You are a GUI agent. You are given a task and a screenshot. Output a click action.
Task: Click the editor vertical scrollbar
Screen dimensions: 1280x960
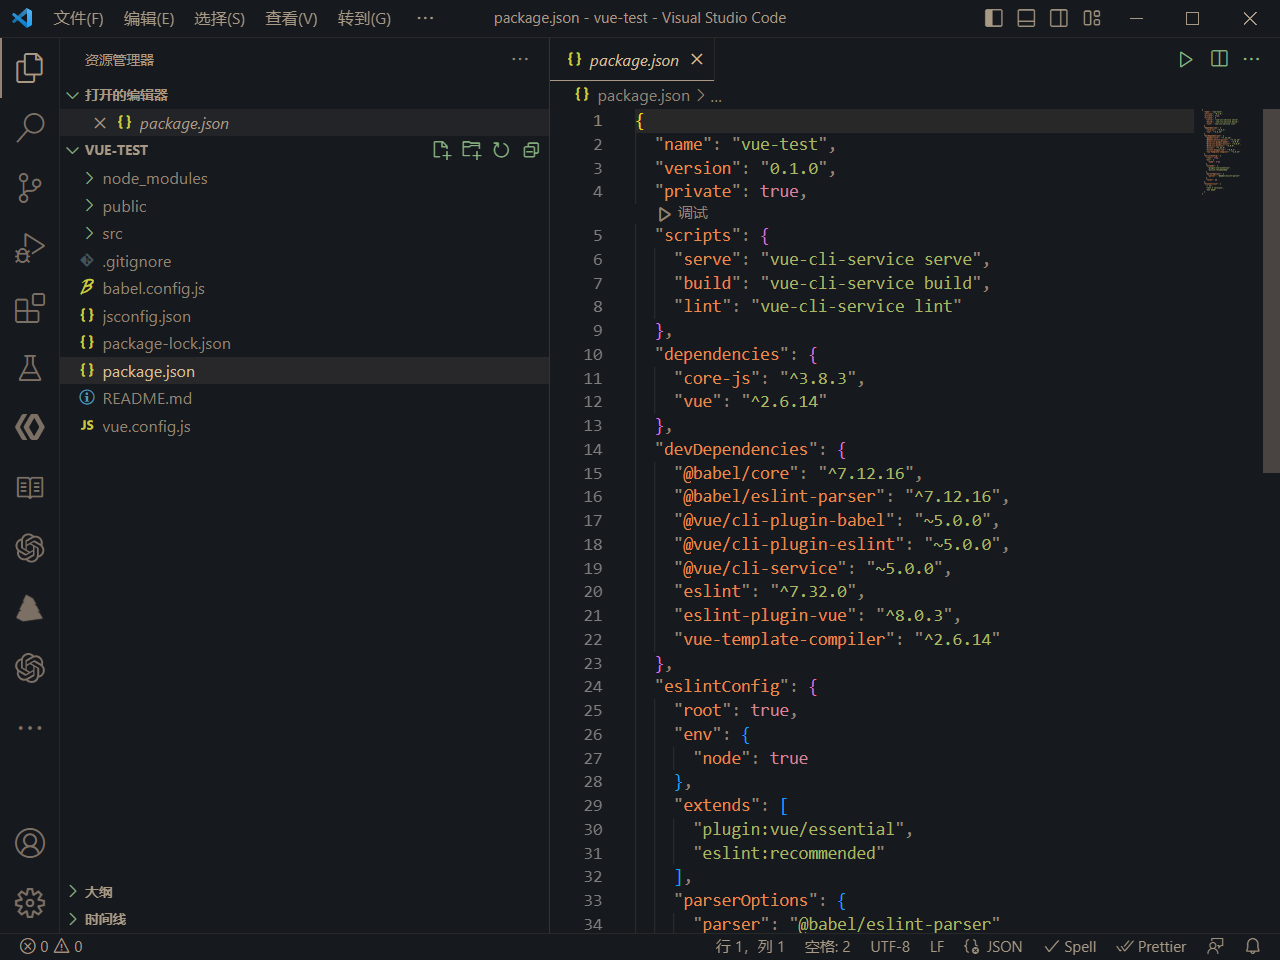tap(1271, 290)
